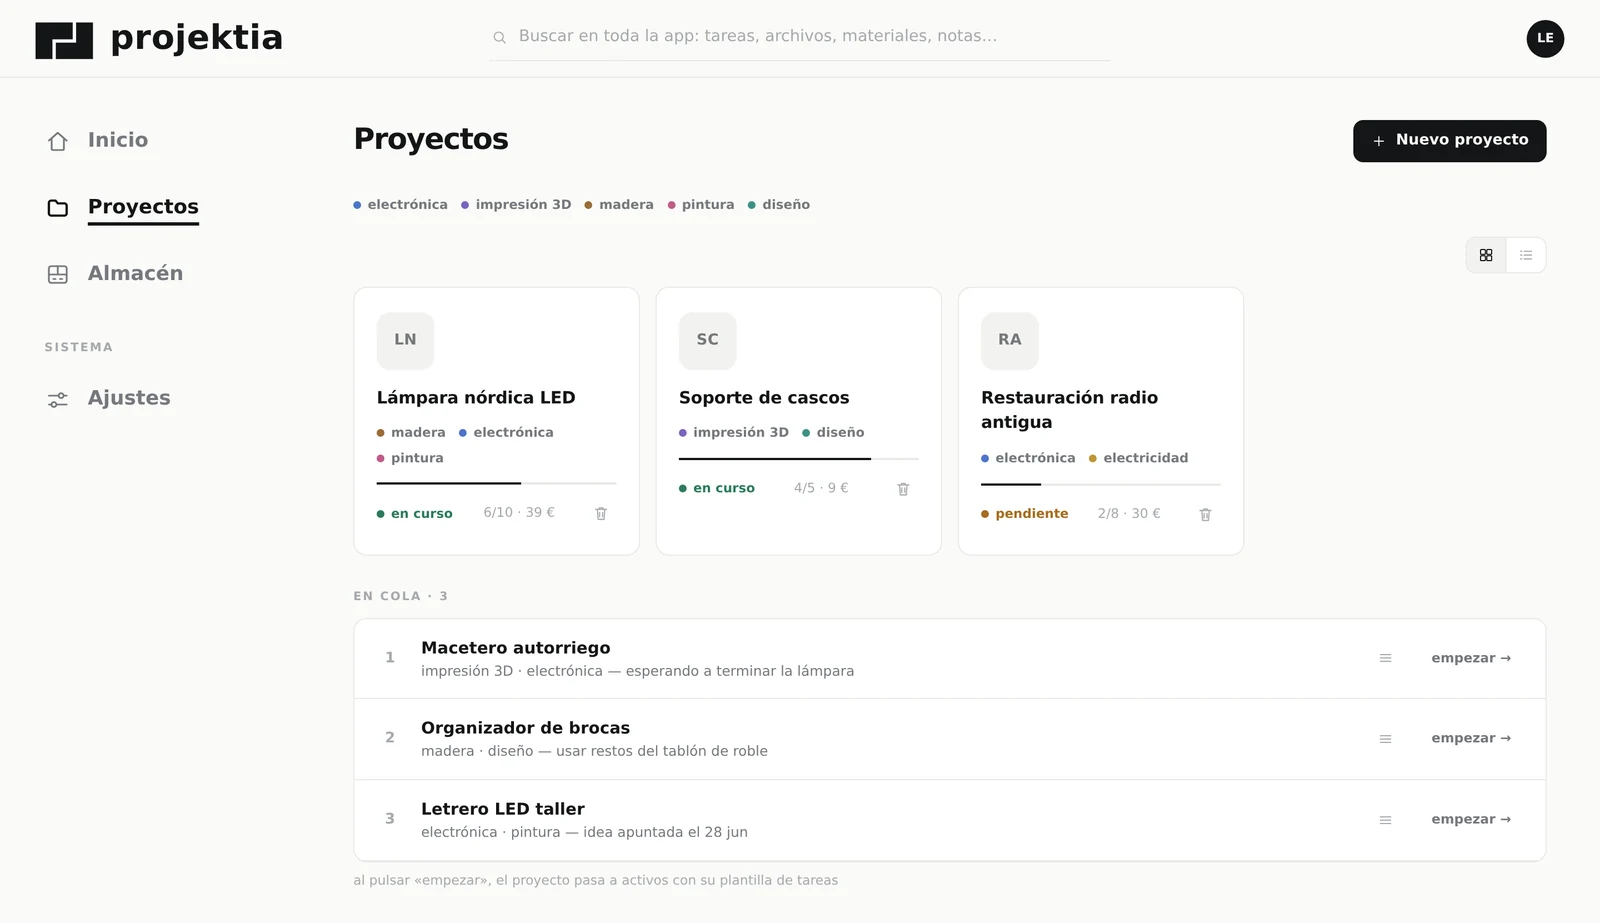The image size is (1600, 923).
Task: Start the Organizador de brocas project
Action: (1471, 738)
